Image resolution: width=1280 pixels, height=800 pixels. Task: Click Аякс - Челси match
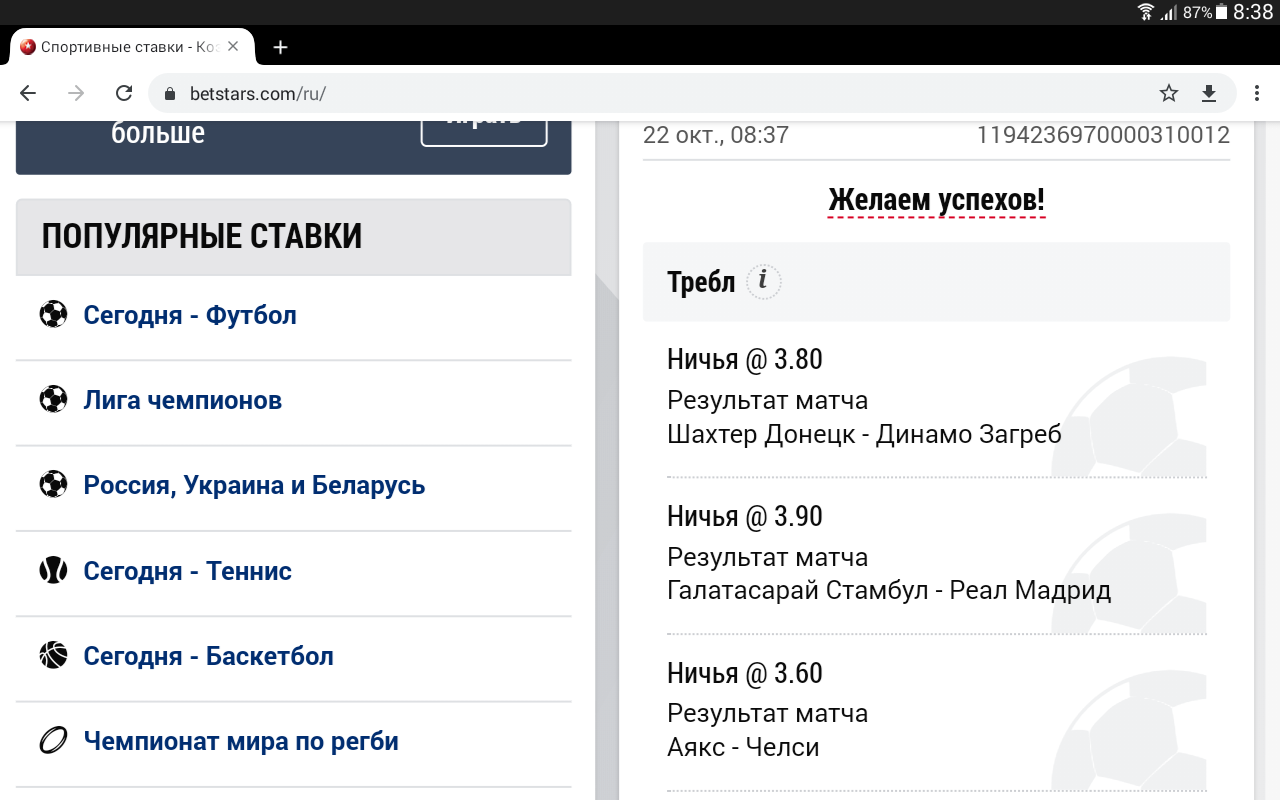tap(743, 748)
